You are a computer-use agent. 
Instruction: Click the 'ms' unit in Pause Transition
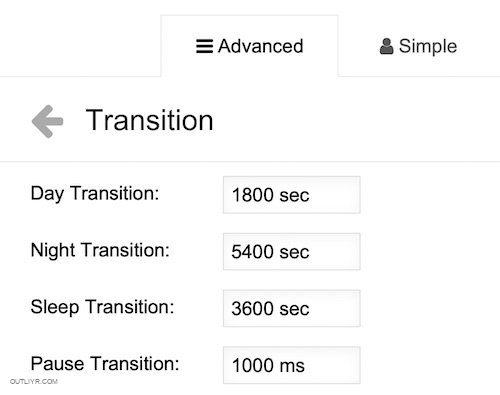tap(292, 366)
